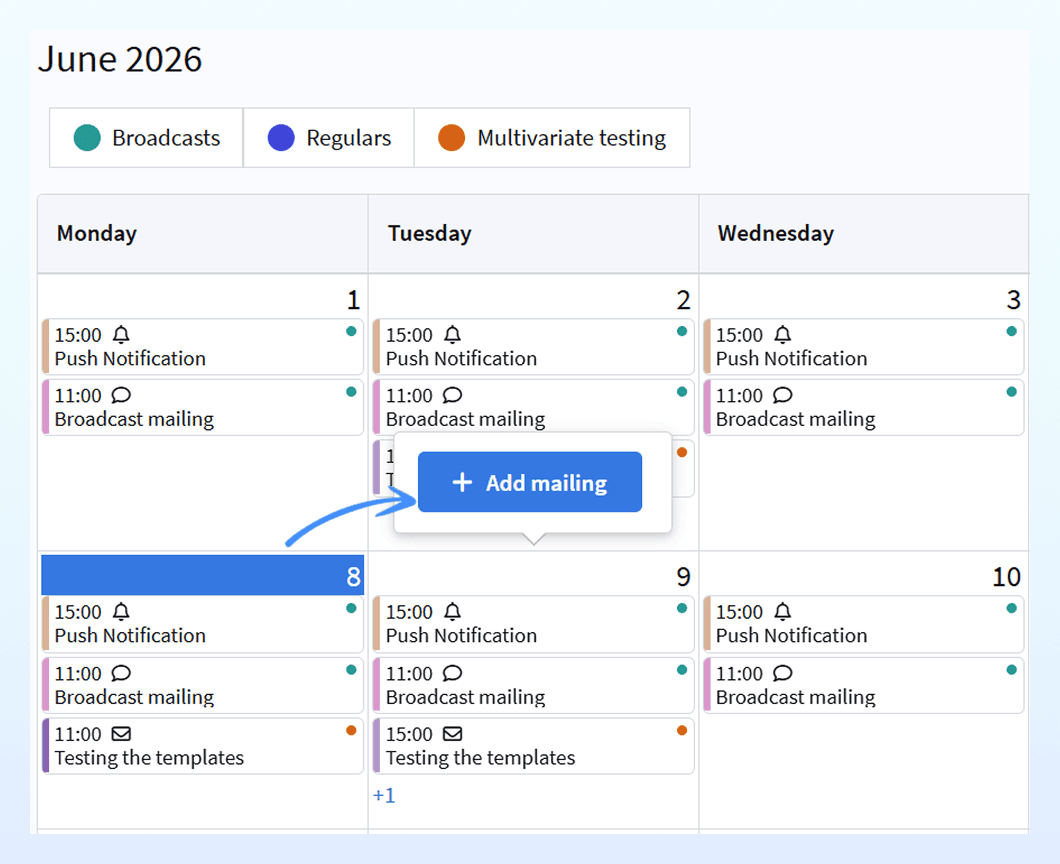This screenshot has height=864, width=1060.
Task: Select the highlighted day 8 header
Action: tap(203, 575)
